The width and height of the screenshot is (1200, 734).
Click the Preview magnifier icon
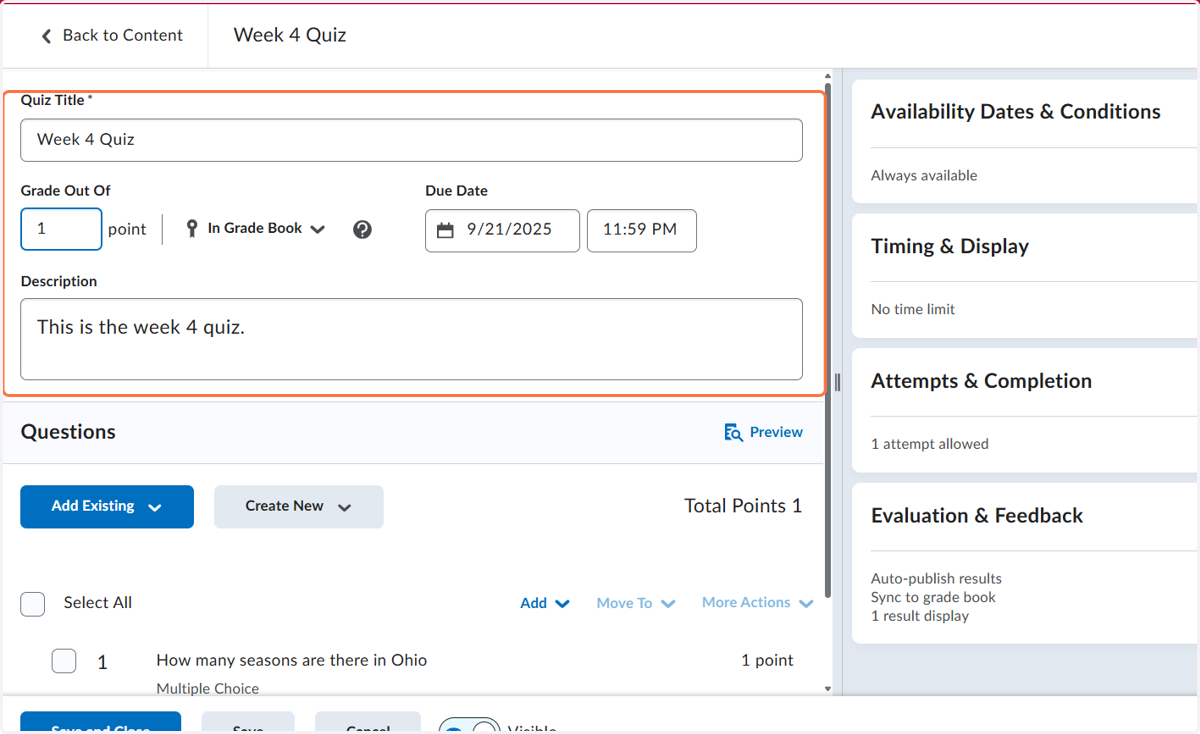733,432
